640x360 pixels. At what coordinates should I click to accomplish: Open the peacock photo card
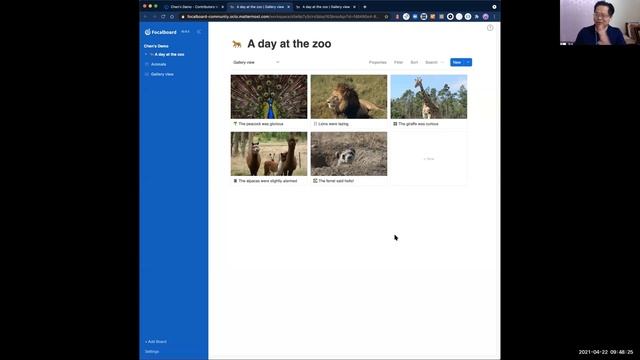269,97
